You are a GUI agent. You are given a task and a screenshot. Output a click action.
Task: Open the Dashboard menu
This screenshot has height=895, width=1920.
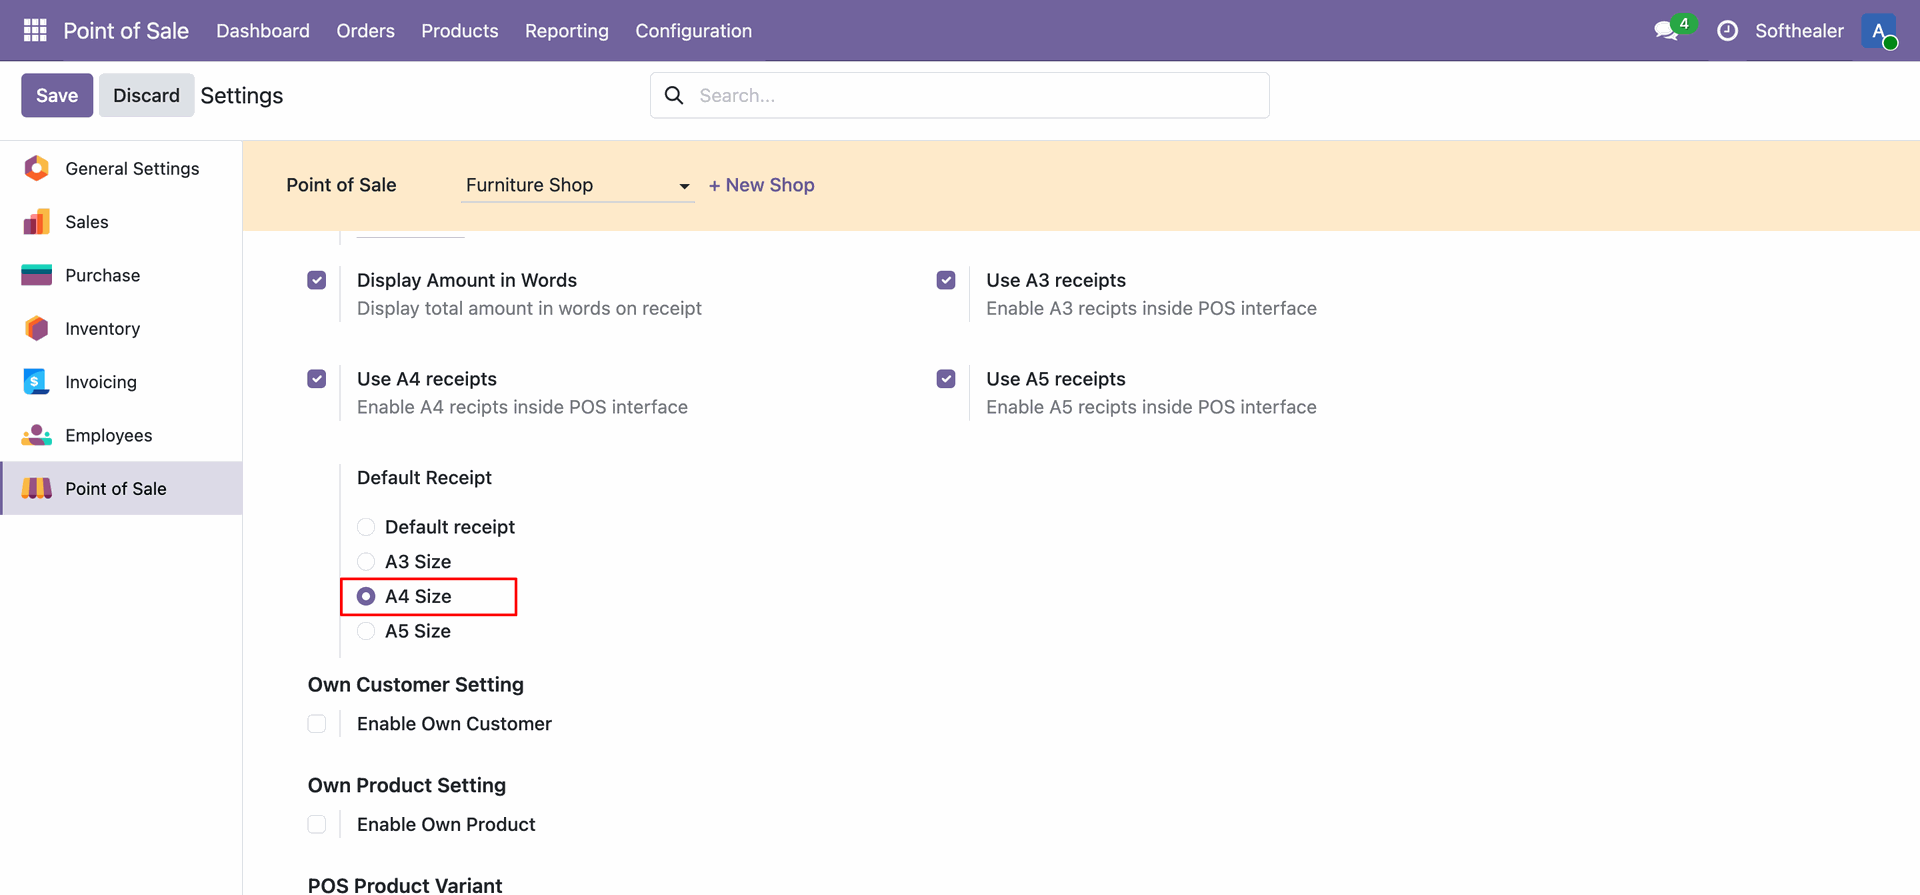(x=263, y=31)
